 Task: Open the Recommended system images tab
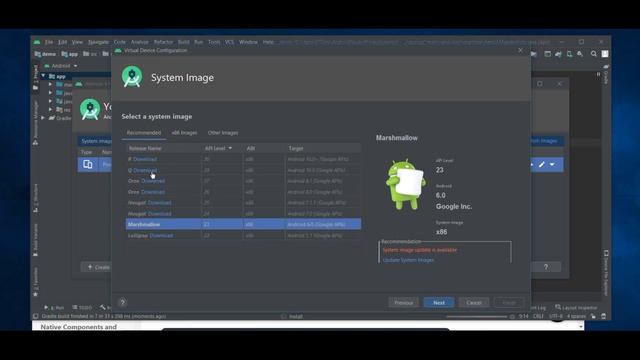[144, 133]
